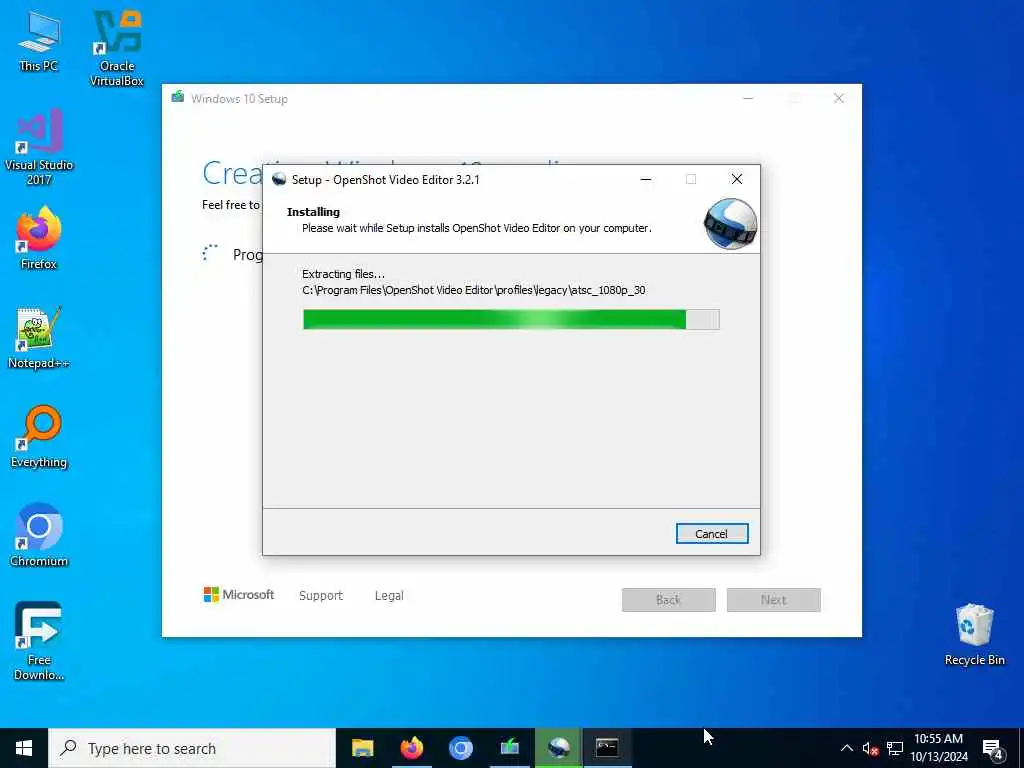Click Back button in Windows 10 Setup
Image resolution: width=1024 pixels, height=768 pixels.
point(669,600)
